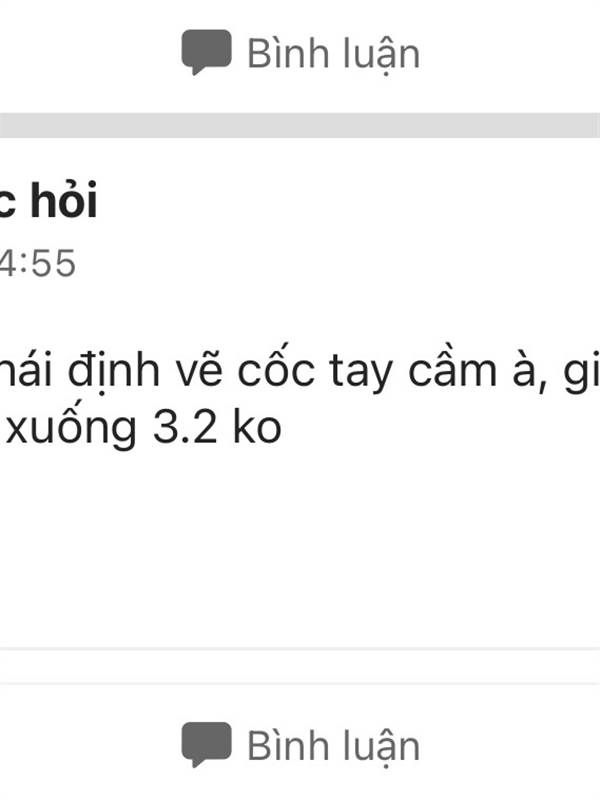Open the poster name ending in "hỏi"
Viewport: 600px width, 800px height.
point(48,200)
